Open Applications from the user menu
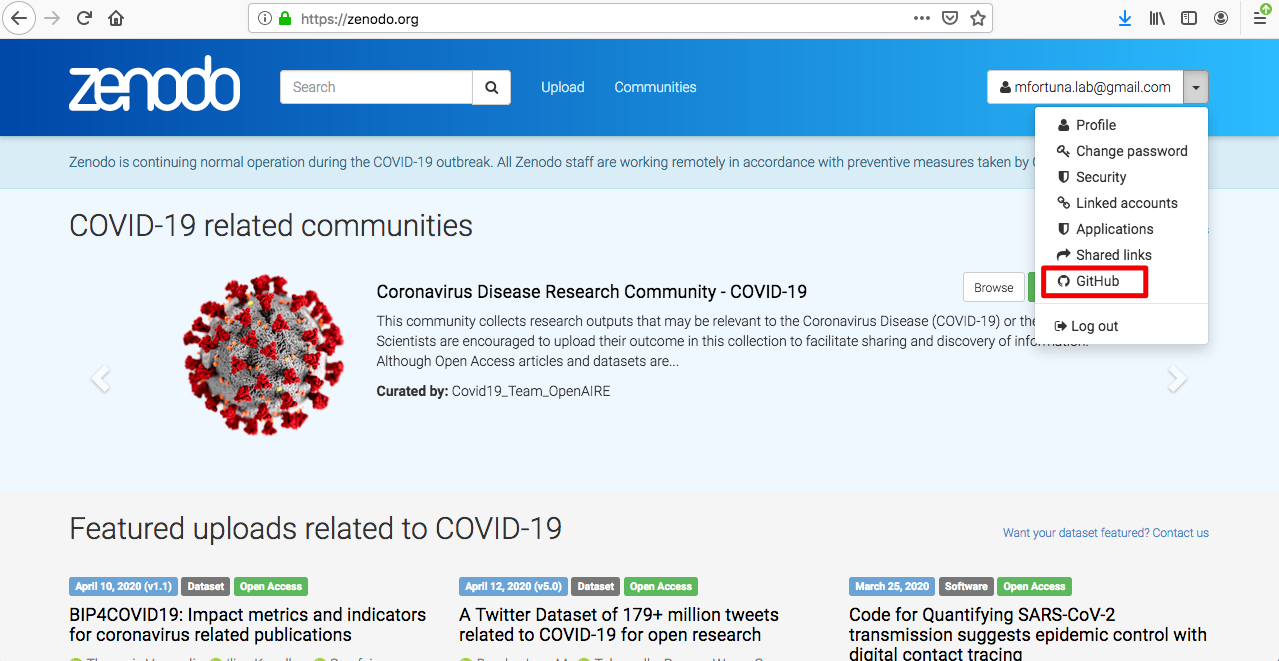The height and width of the screenshot is (661, 1279). coord(1122,229)
